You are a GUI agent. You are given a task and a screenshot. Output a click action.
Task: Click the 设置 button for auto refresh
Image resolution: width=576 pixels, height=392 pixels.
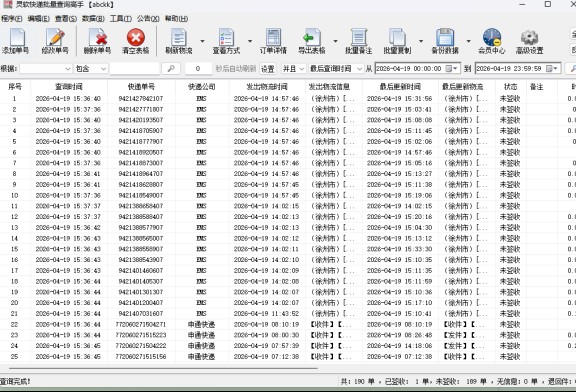click(267, 68)
